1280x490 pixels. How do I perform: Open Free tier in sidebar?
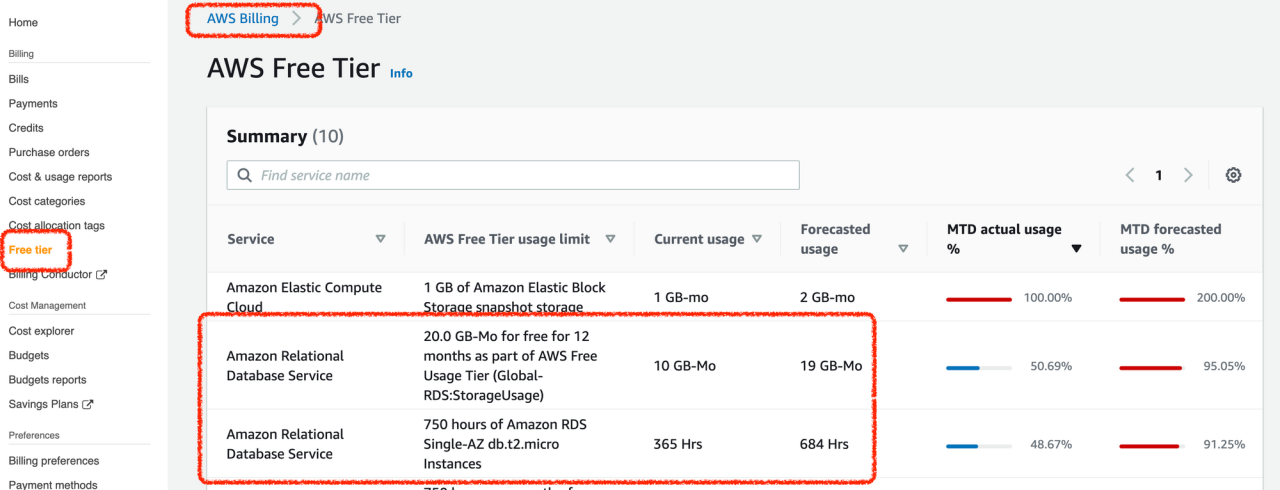click(x=30, y=250)
